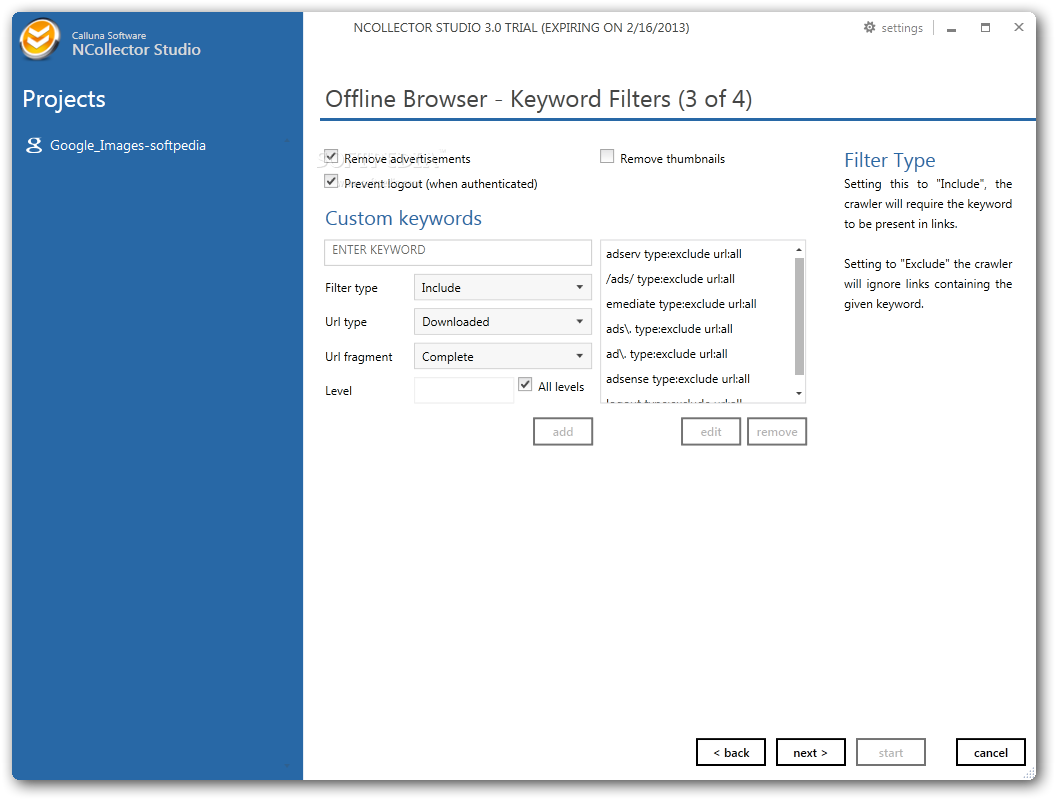The height and width of the screenshot is (800, 1056).
Task: Click the keyword list scrollbar thumb
Action: 799,316
